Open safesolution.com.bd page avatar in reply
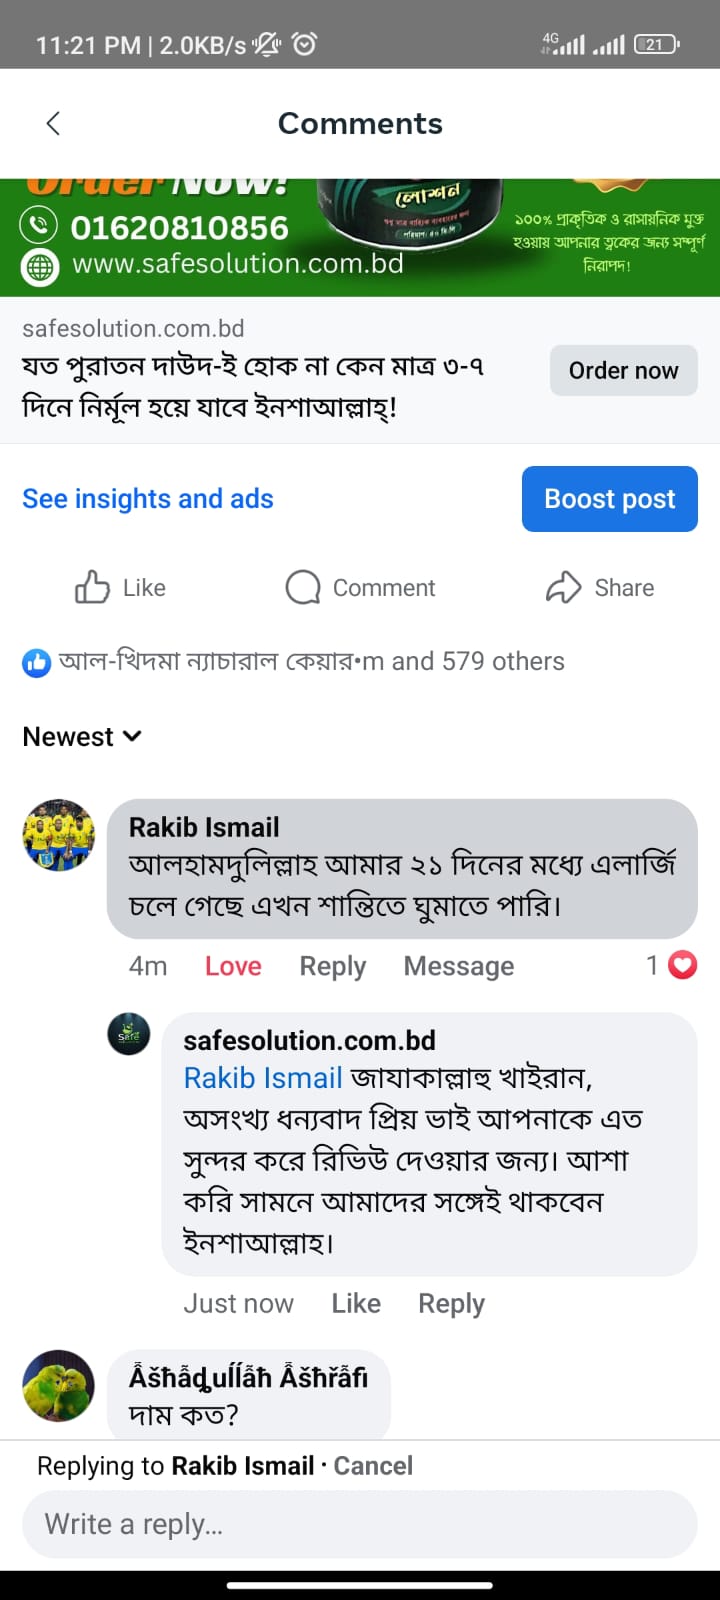This screenshot has height=1600, width=720. click(129, 1034)
